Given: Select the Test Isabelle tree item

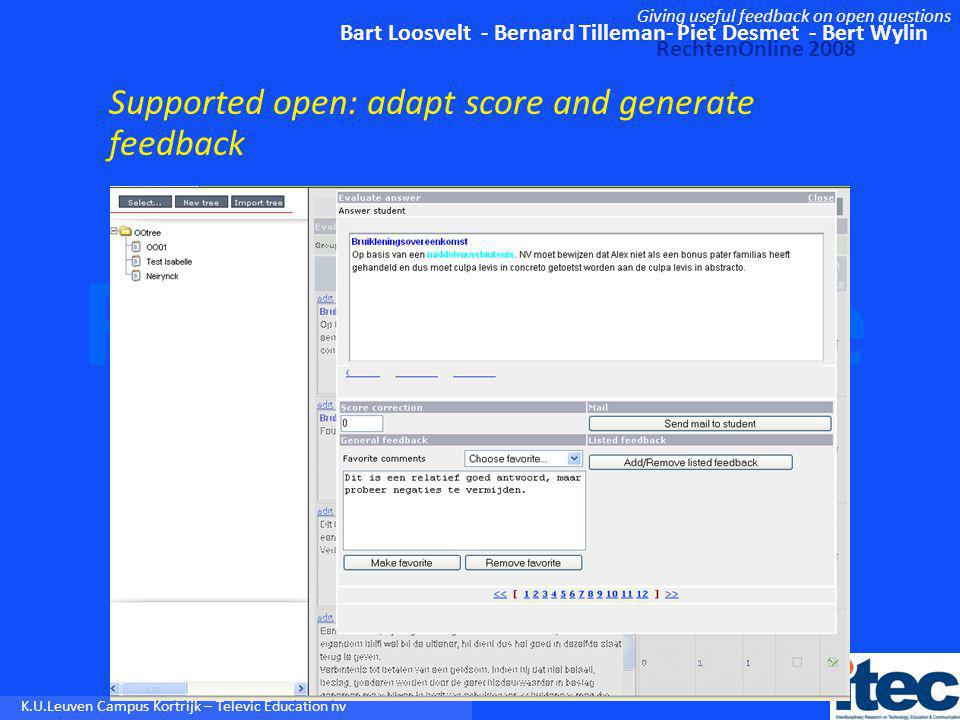Looking at the screenshot, I should click(169, 261).
